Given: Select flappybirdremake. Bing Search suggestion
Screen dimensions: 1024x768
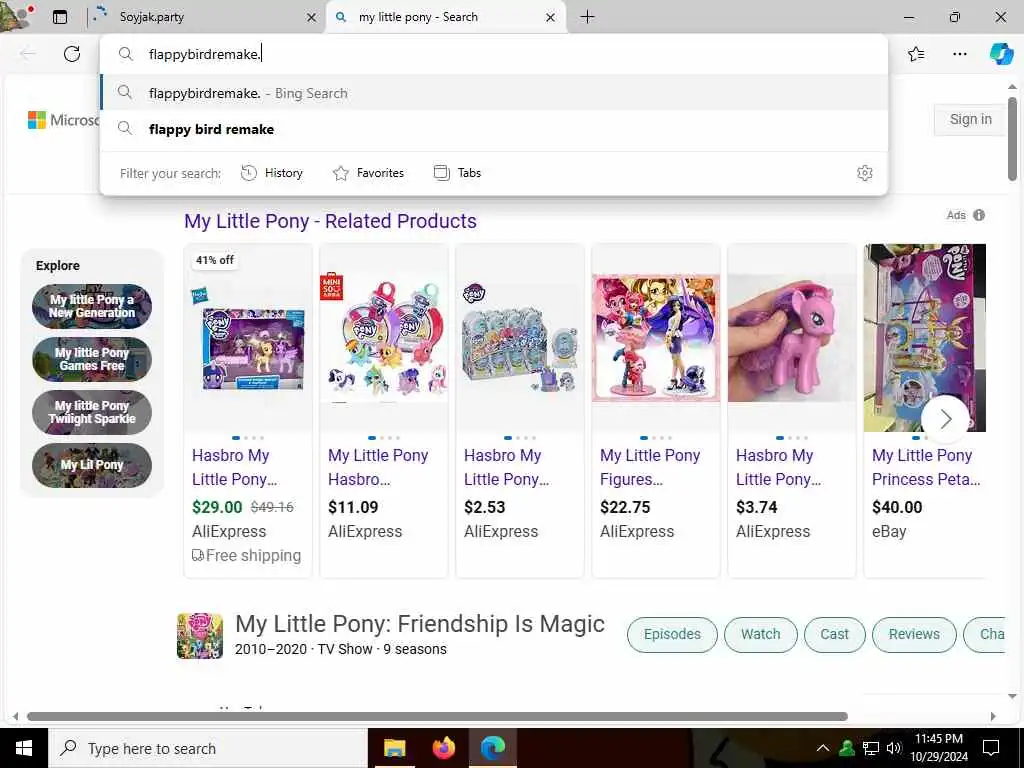Looking at the screenshot, I should click(x=494, y=93).
